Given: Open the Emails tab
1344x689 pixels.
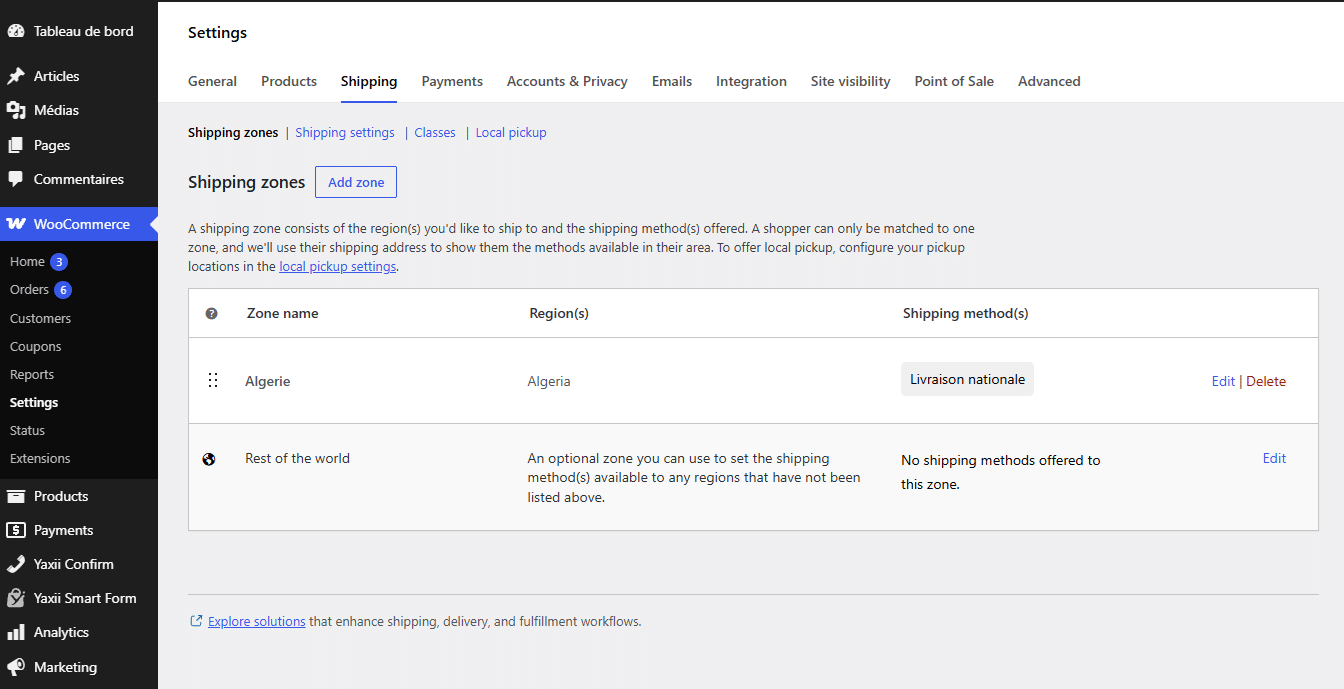Looking at the screenshot, I should coord(672,81).
